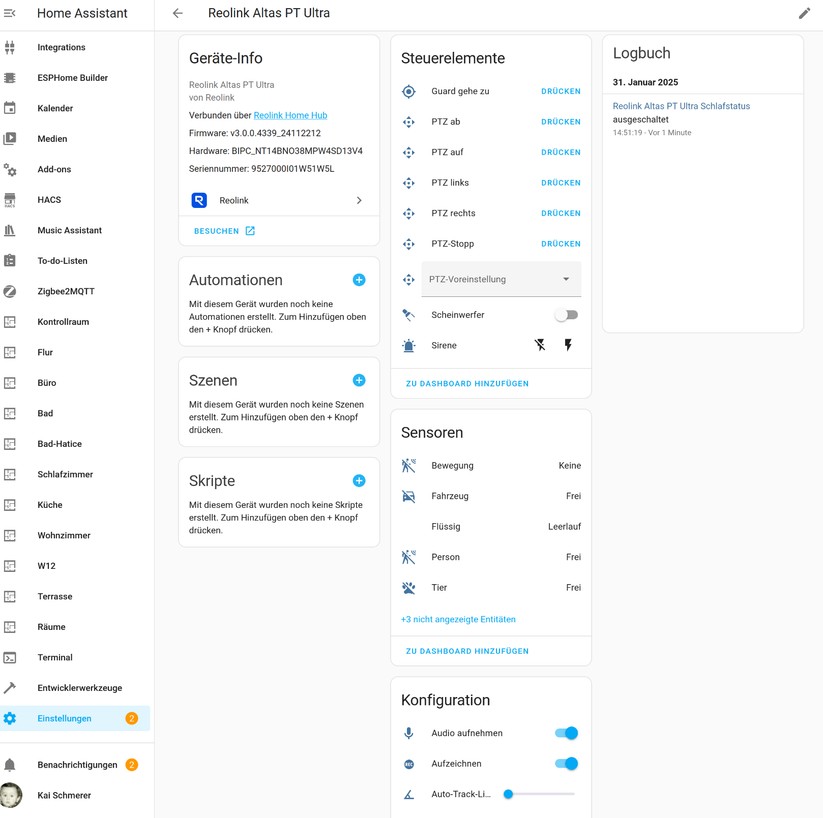
Task: Open Add-ons in the sidebar
Action: pyautogui.click(x=75, y=169)
